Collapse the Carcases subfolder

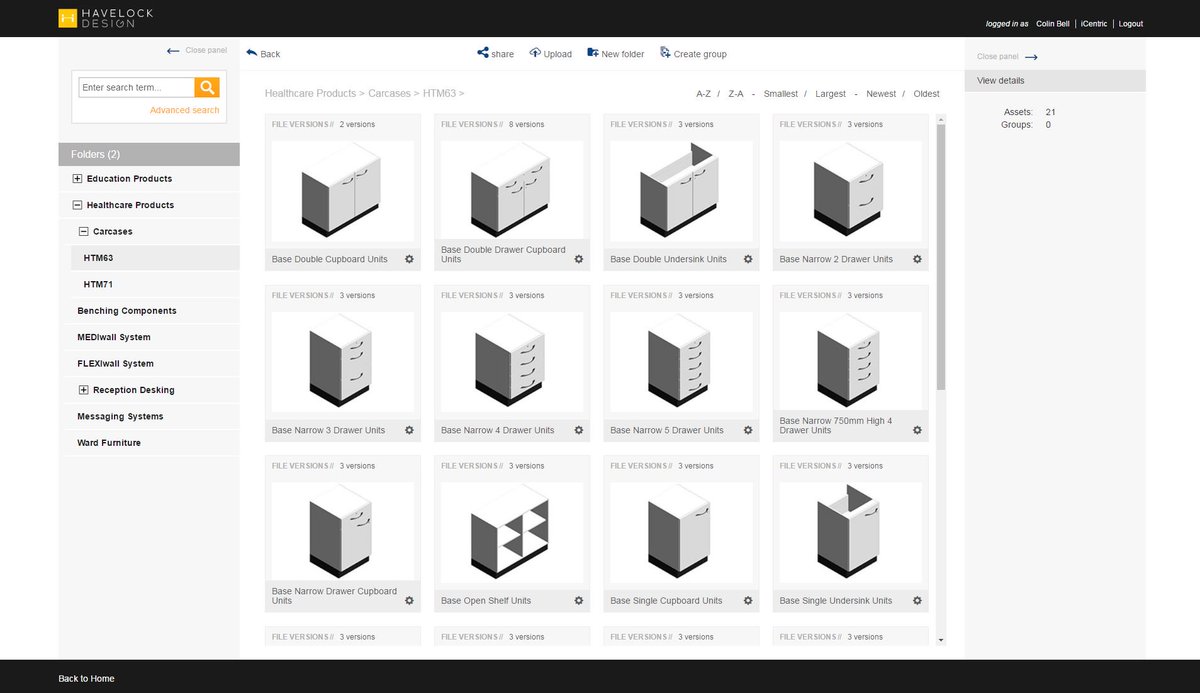point(84,231)
